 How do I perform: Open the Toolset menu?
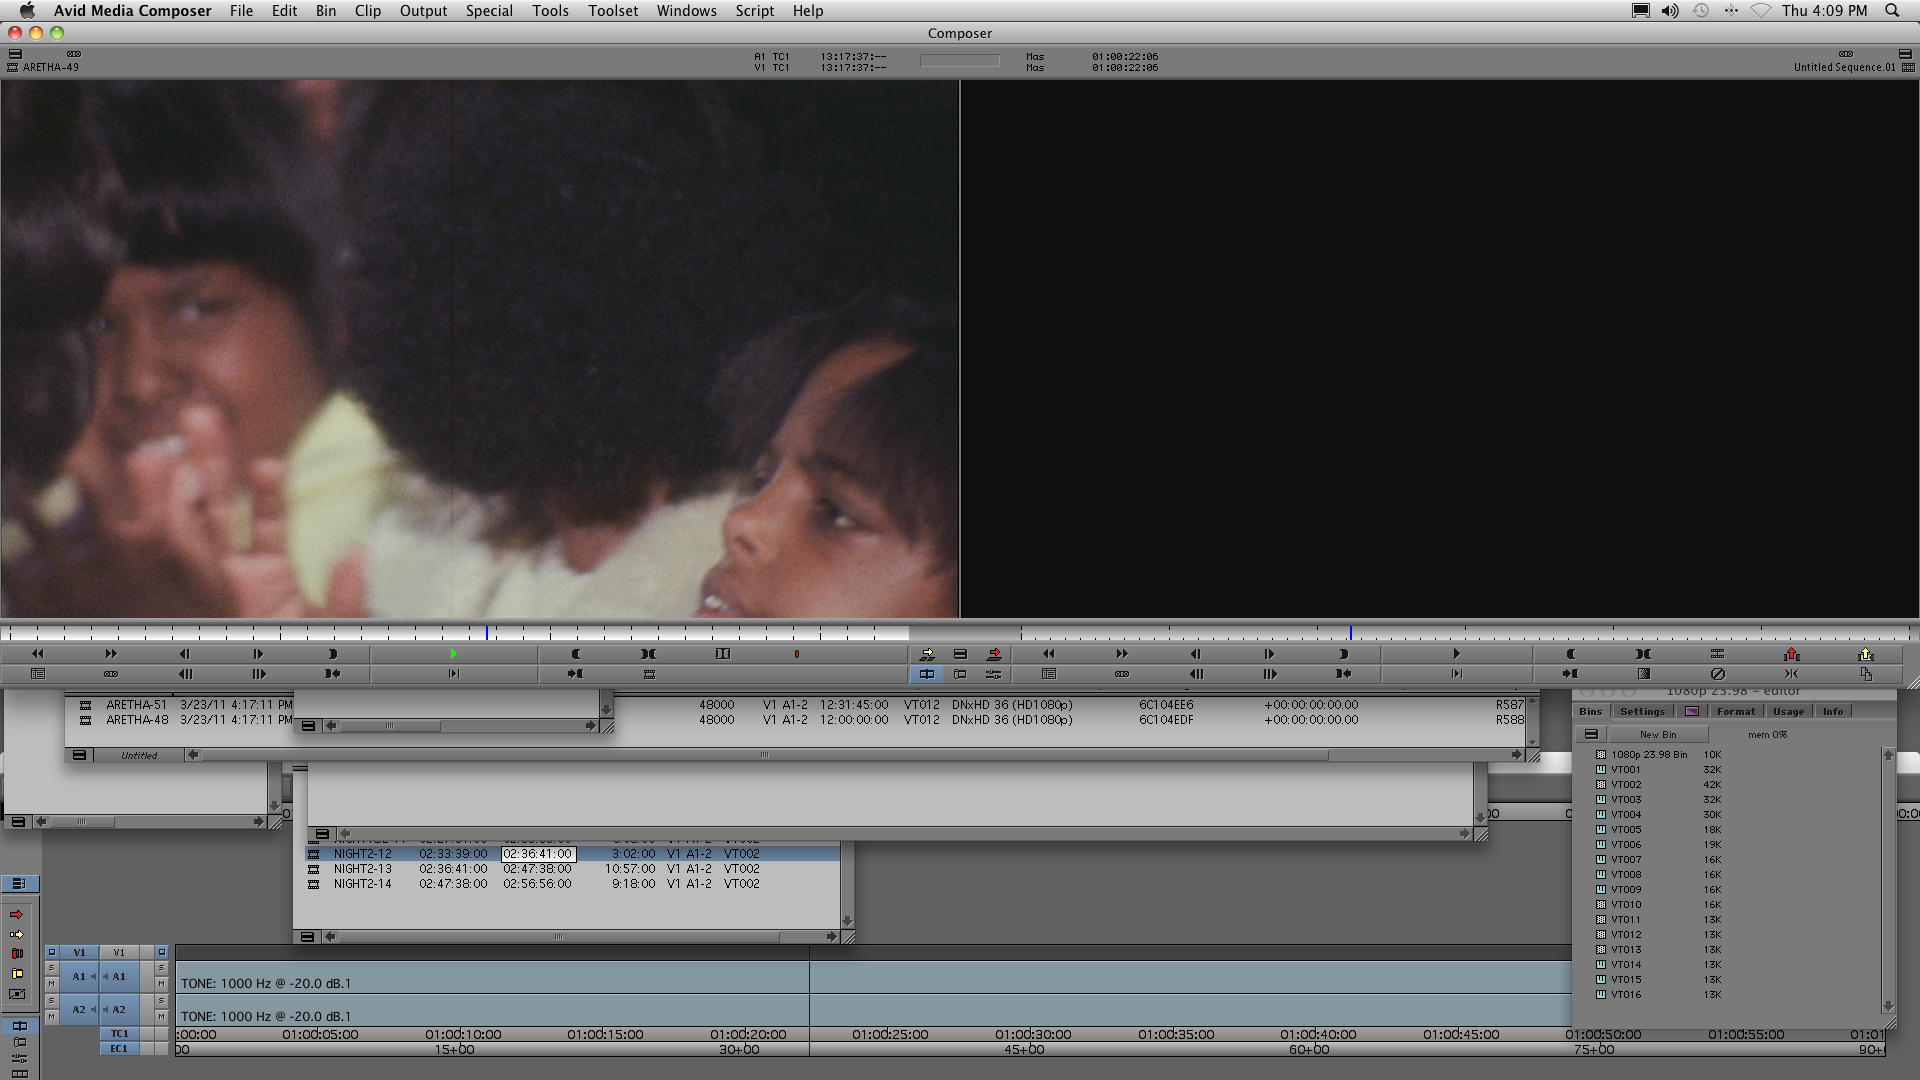(612, 11)
